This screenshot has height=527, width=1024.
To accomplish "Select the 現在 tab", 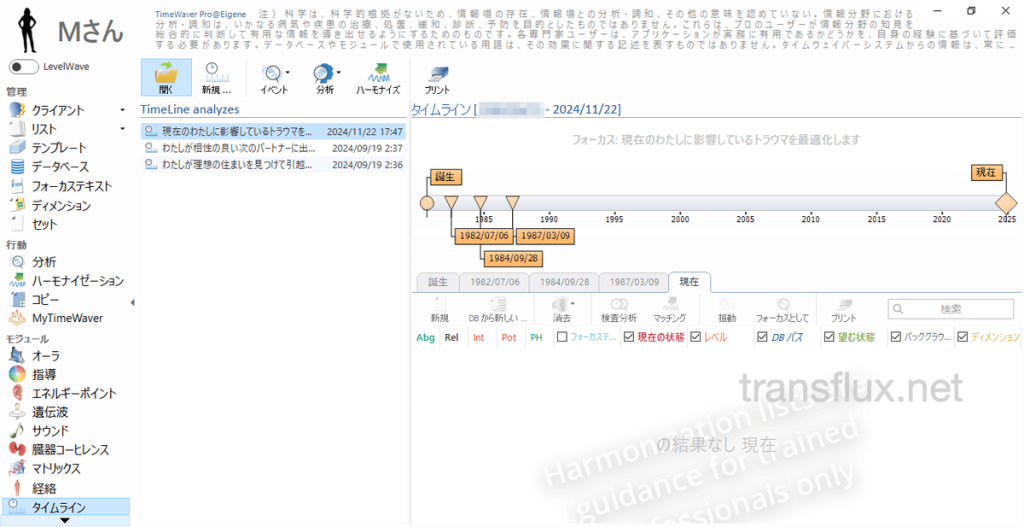I will click(x=690, y=282).
